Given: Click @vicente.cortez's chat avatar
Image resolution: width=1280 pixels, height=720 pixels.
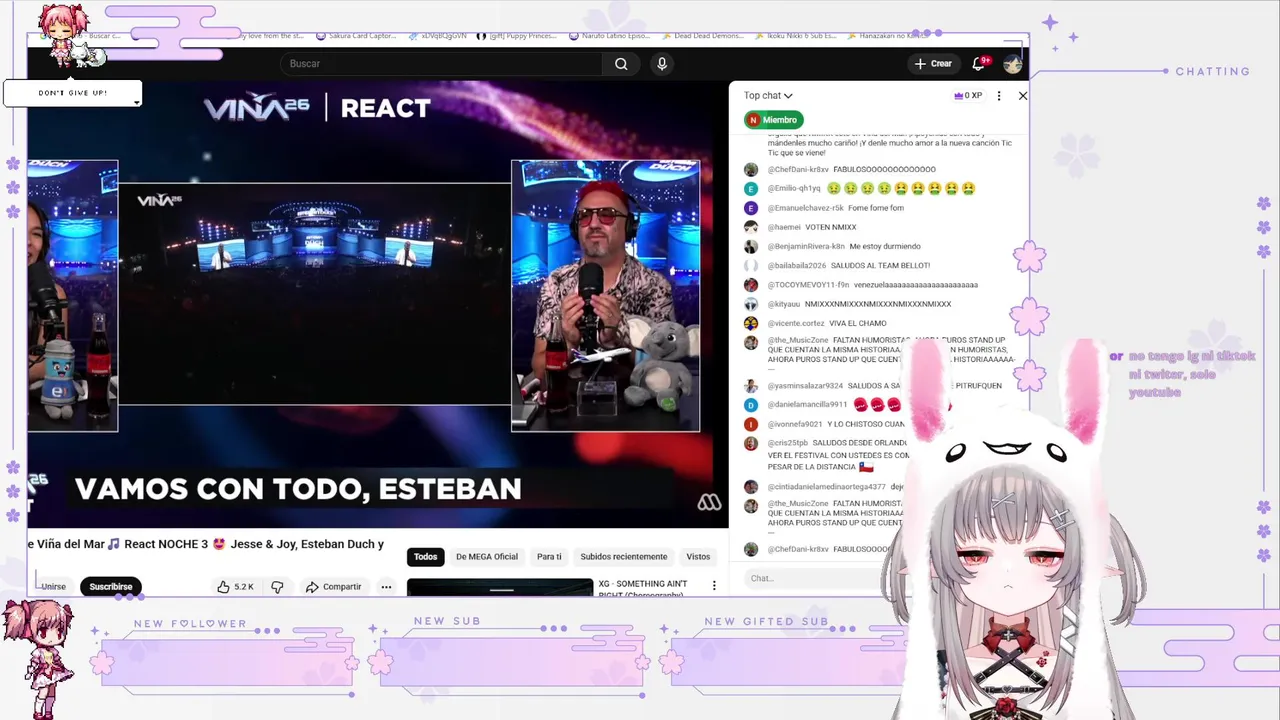Looking at the screenshot, I should click(x=751, y=323).
